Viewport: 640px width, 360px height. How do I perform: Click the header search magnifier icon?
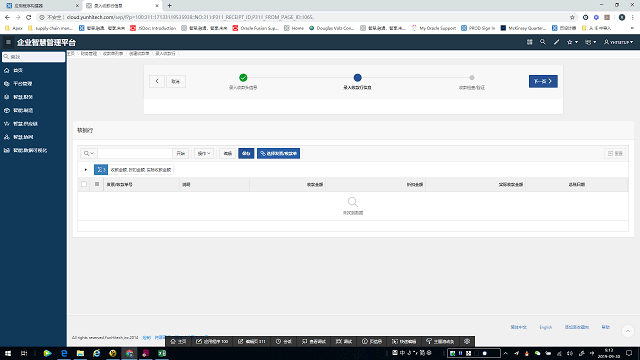[542, 42]
